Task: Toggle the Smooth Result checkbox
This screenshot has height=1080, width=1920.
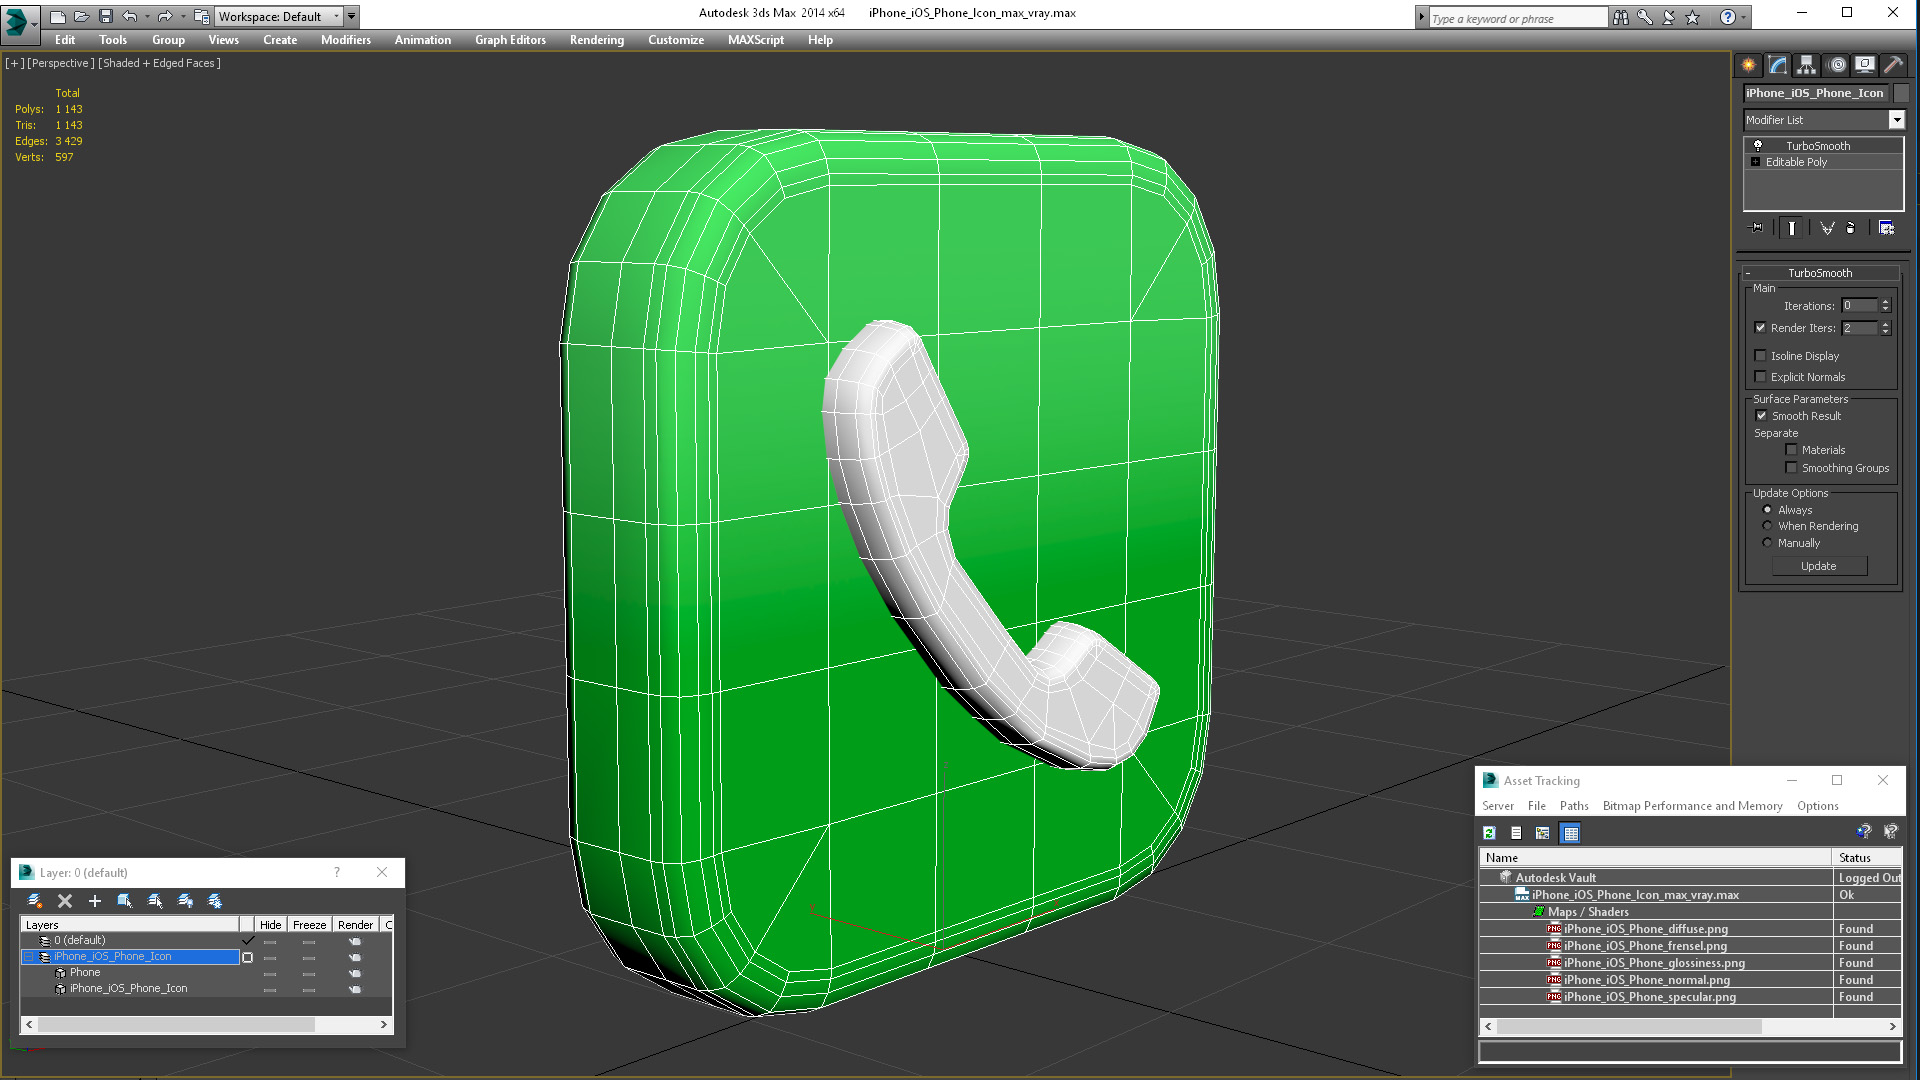Action: (x=1762, y=416)
